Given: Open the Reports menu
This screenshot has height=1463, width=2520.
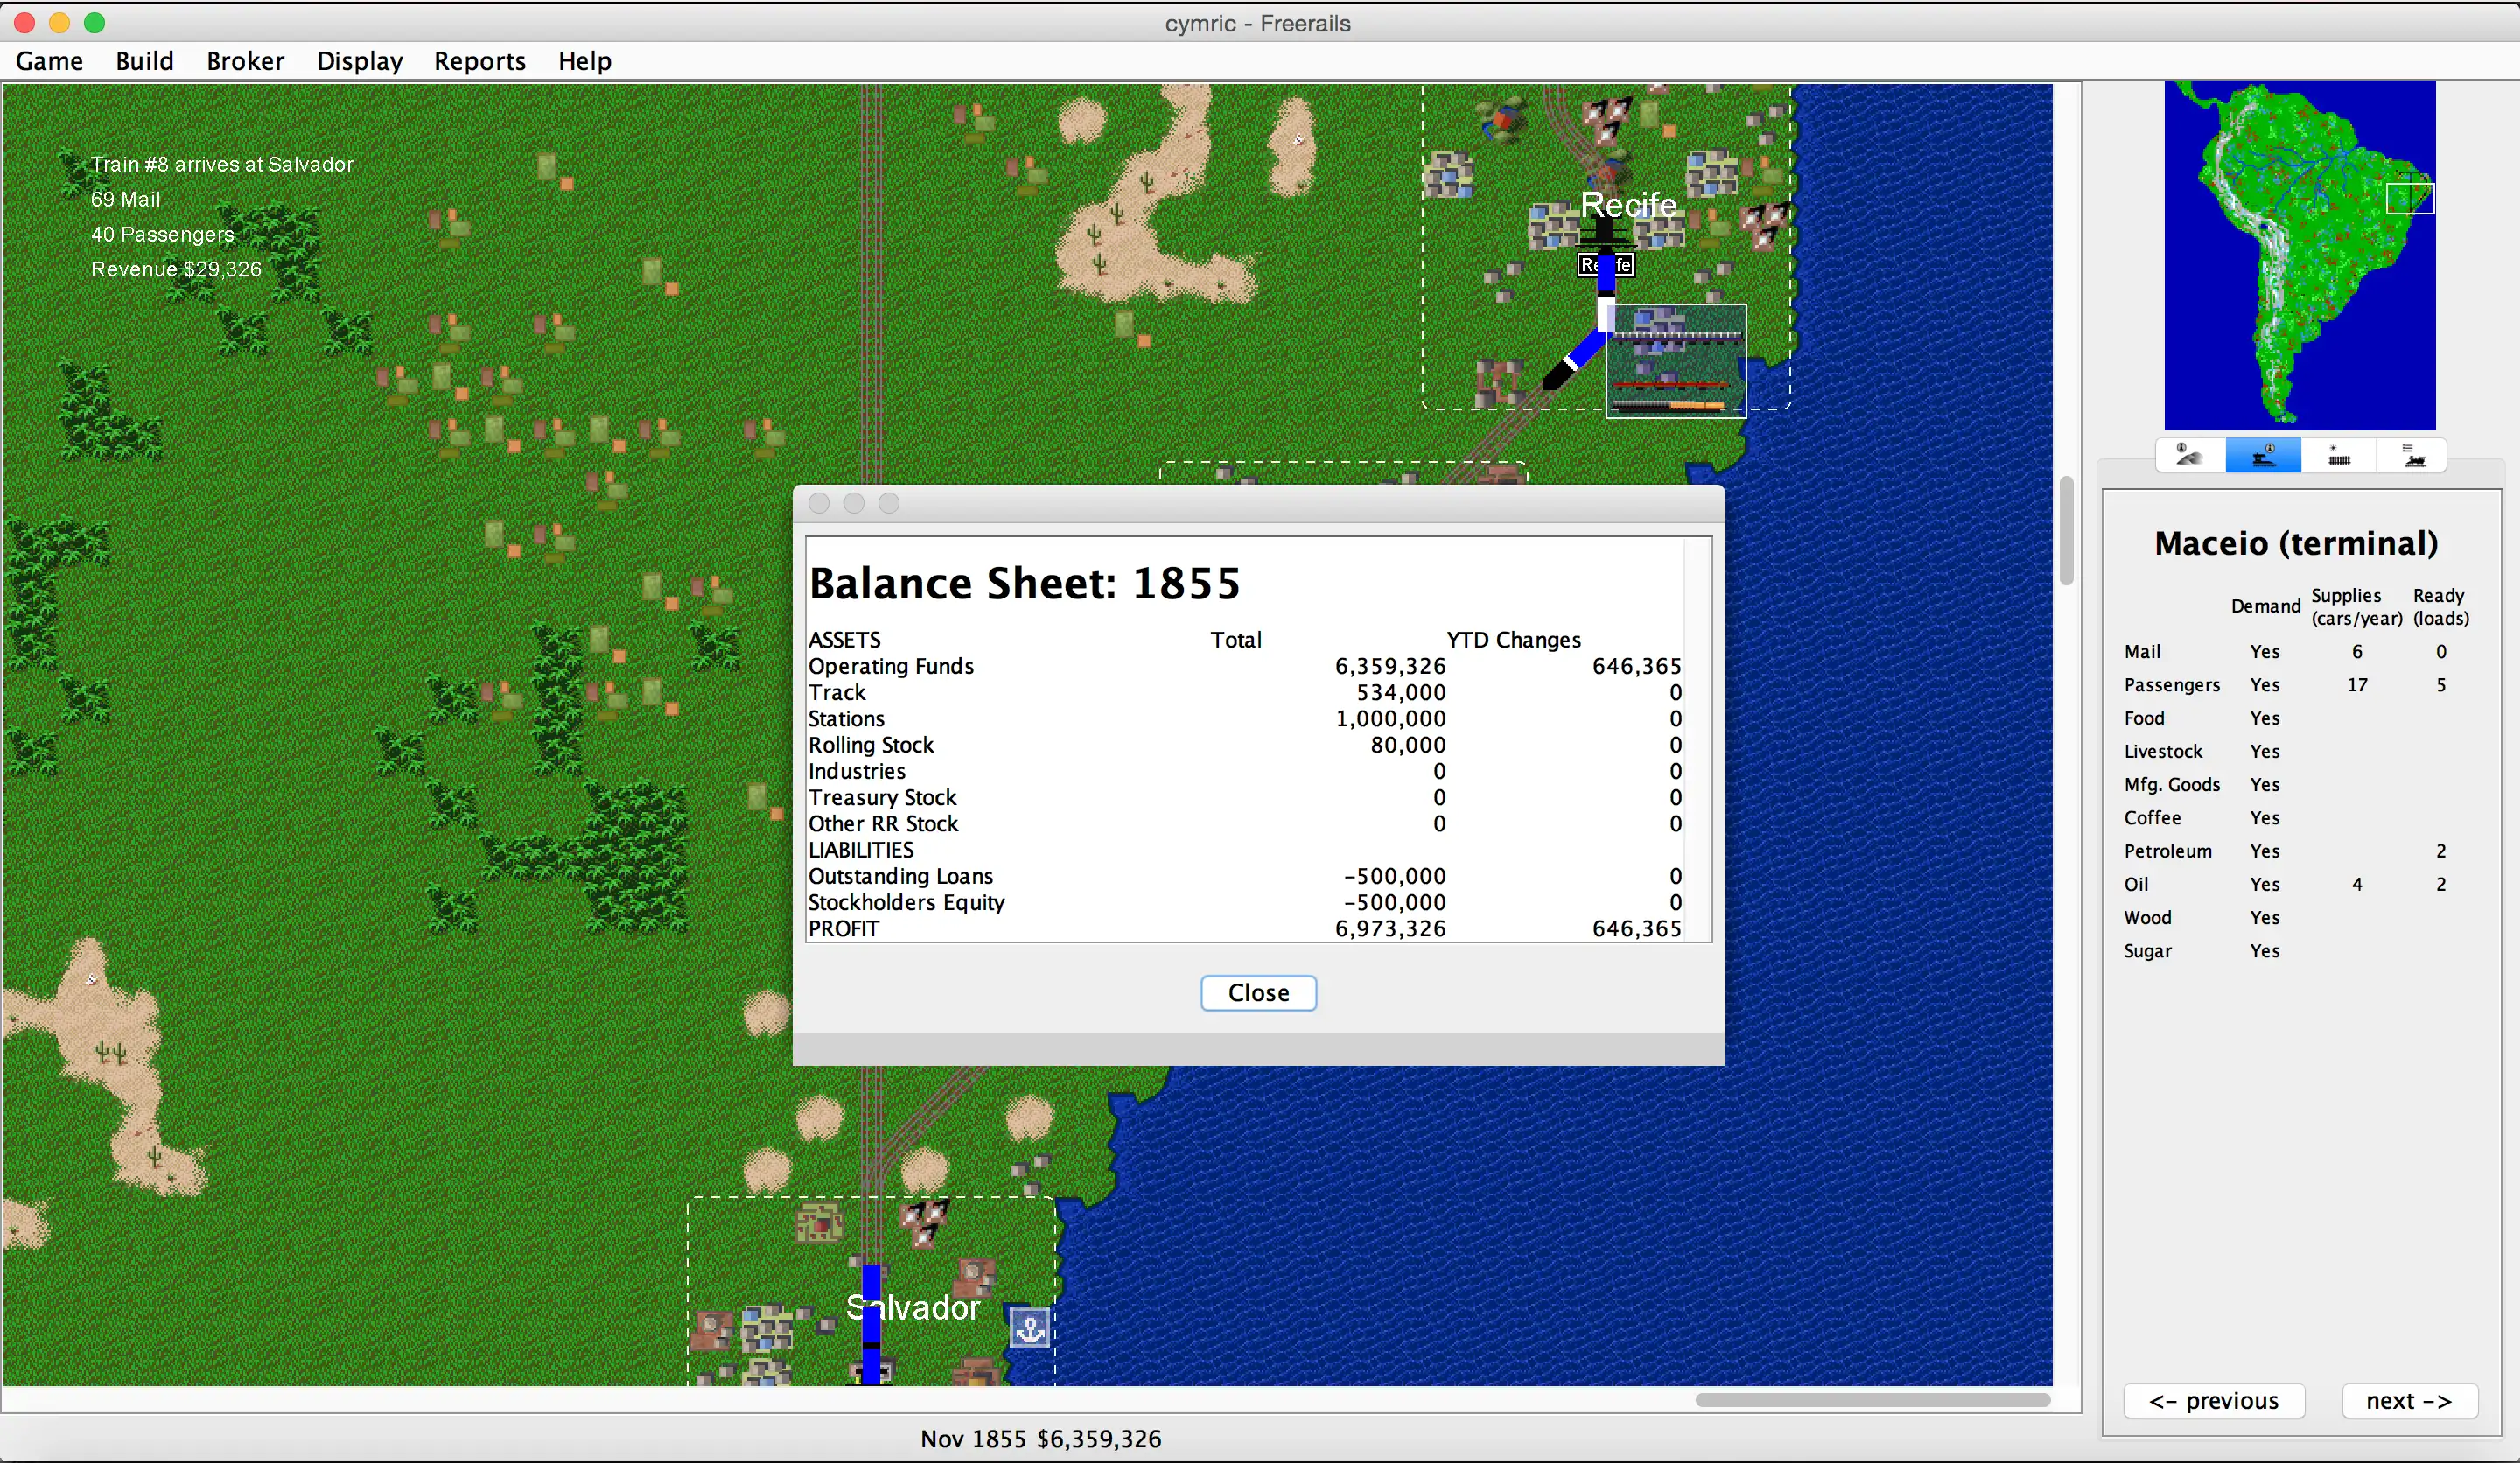Looking at the screenshot, I should pos(480,61).
